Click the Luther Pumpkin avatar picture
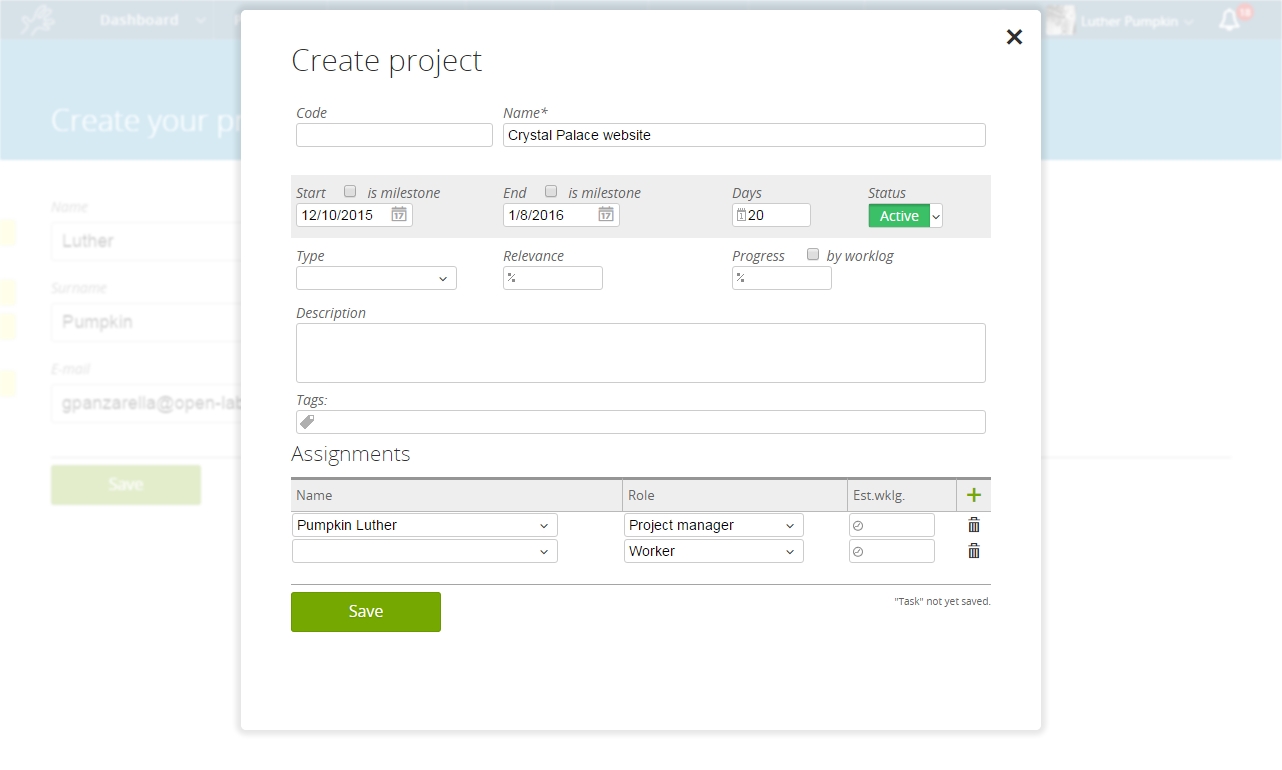1282x770 pixels. [x=1060, y=20]
